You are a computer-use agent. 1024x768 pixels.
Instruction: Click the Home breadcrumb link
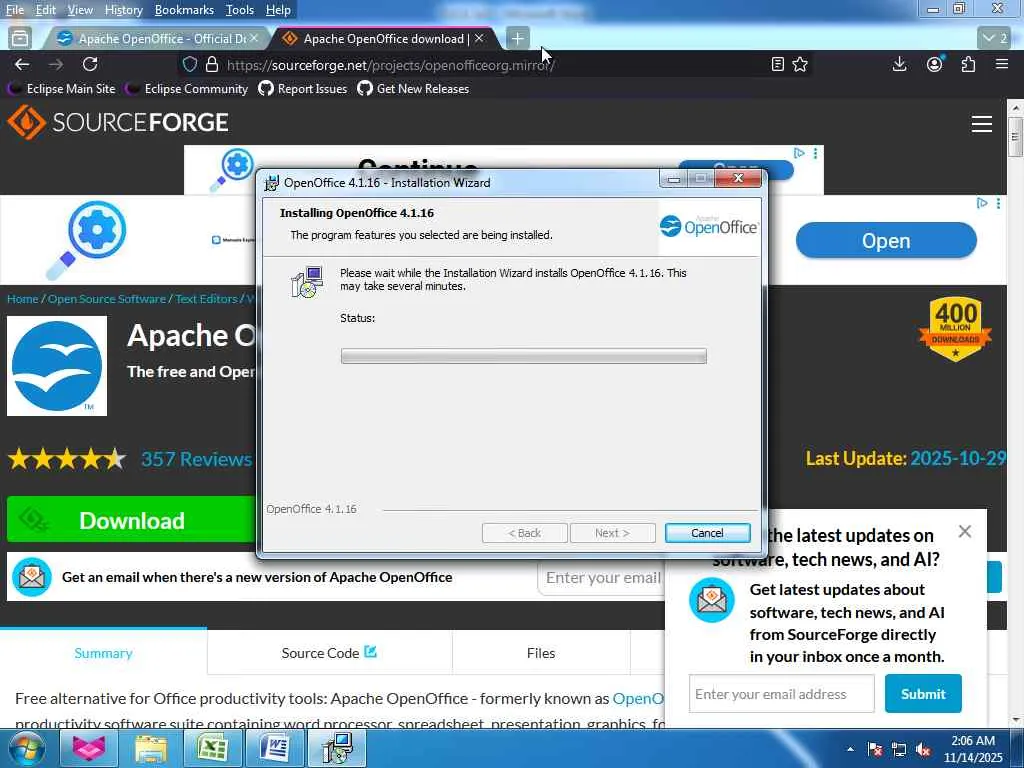tap(23, 299)
